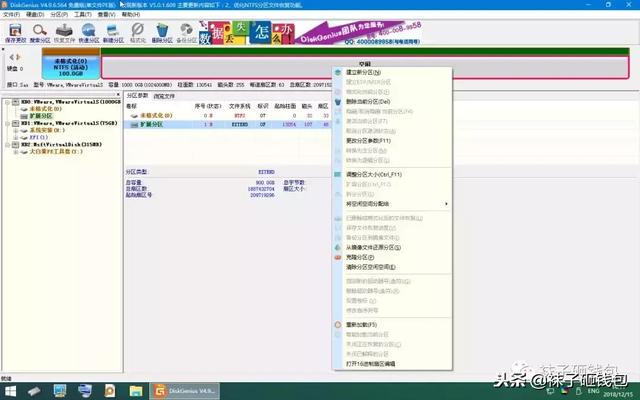Open File Explorer from the taskbar
Viewport: 640px width, 400px height.
pos(136,391)
